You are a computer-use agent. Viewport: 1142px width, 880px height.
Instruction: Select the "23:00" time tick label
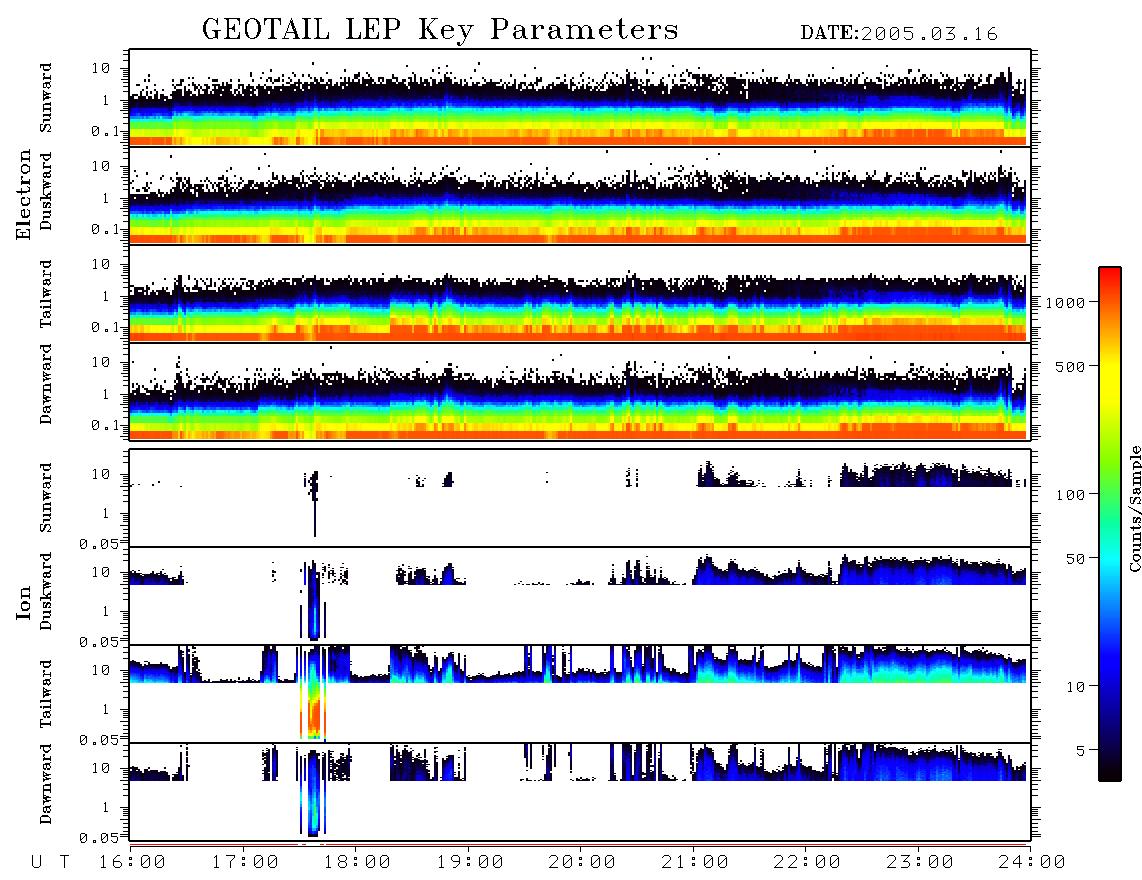(920, 863)
